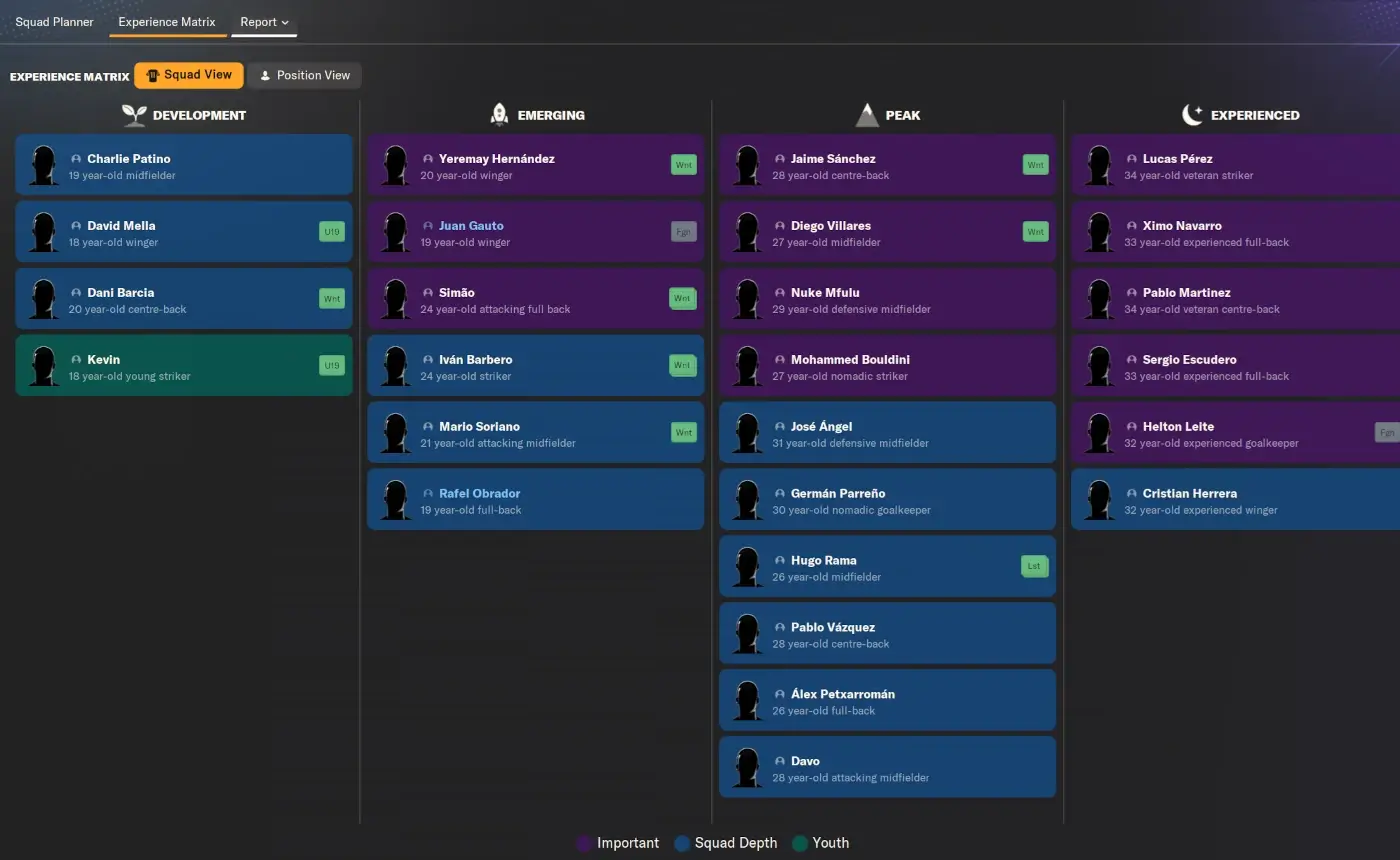Click Helton Leite's Fgn badge
Screen dimensions: 1400x860
pyautogui.click(x=1387, y=433)
